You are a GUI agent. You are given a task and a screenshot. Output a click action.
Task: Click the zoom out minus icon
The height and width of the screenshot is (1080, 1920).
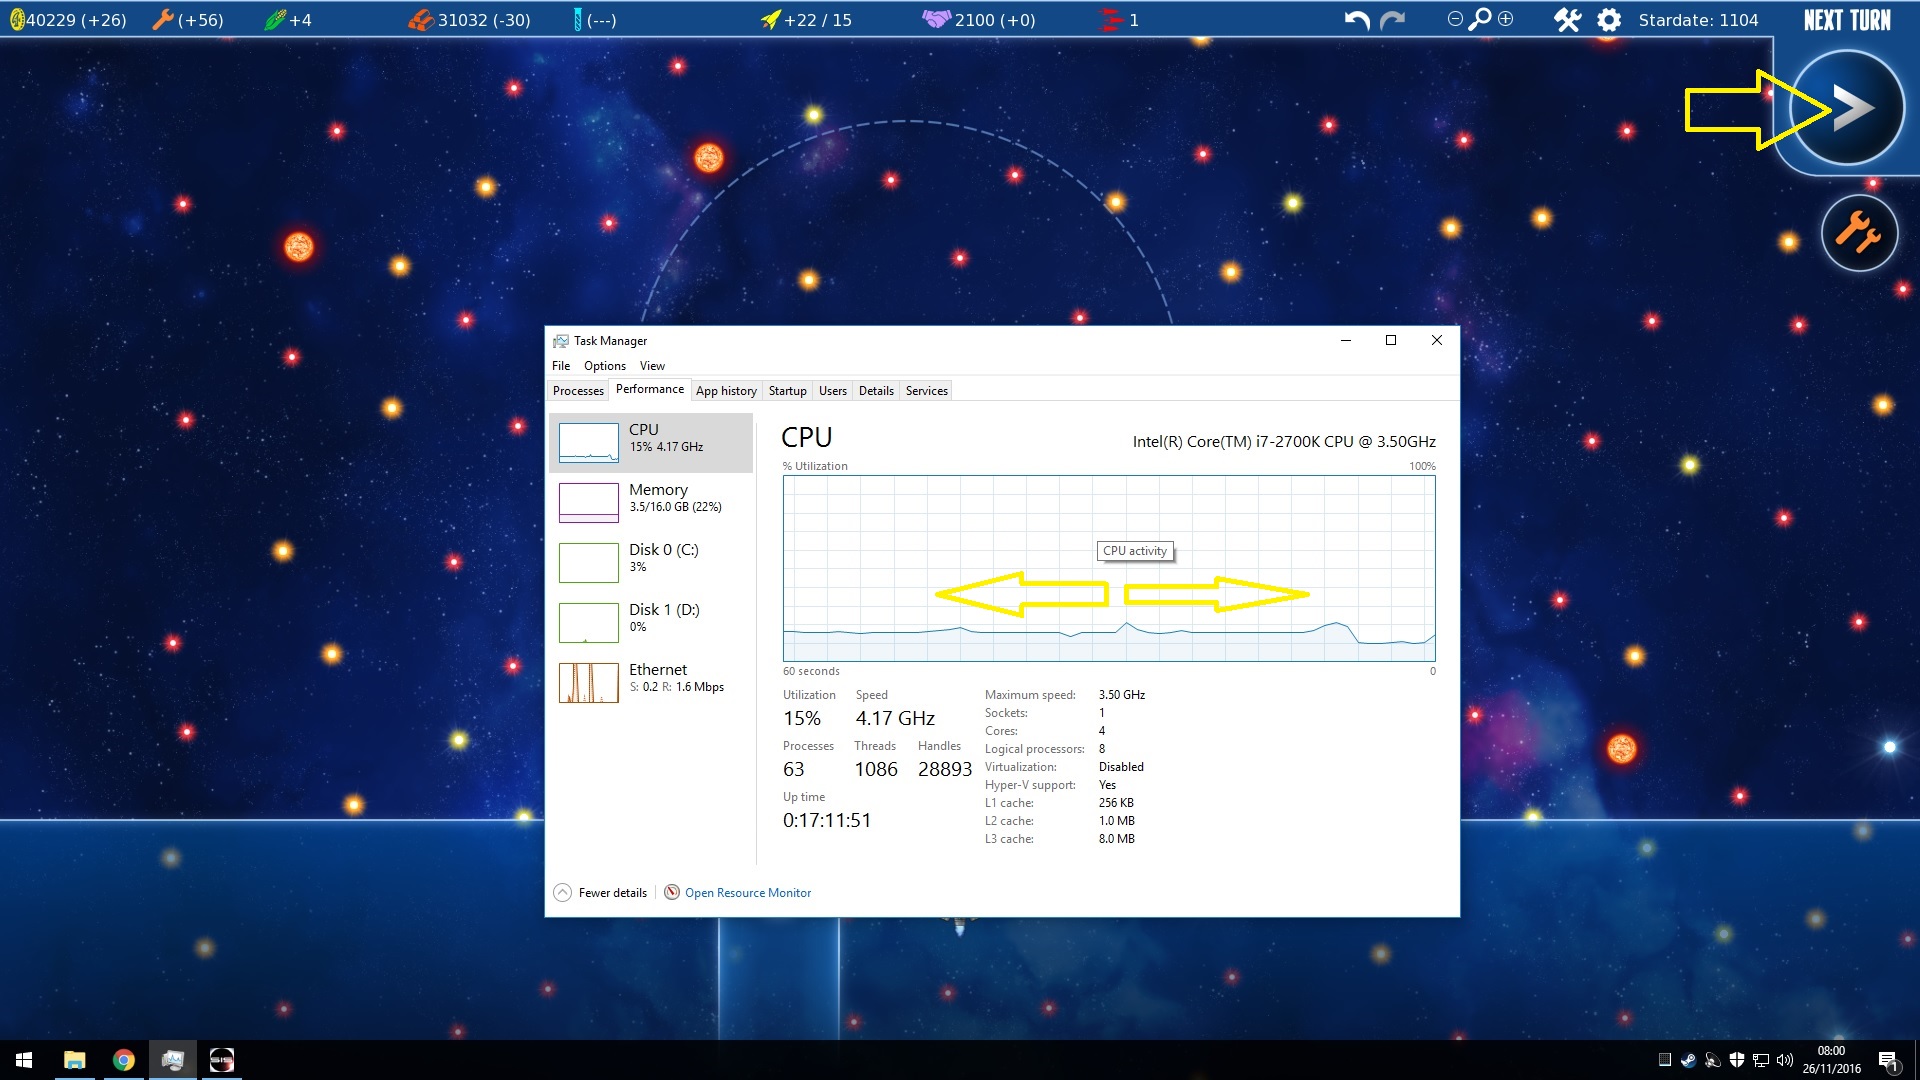click(x=1455, y=19)
